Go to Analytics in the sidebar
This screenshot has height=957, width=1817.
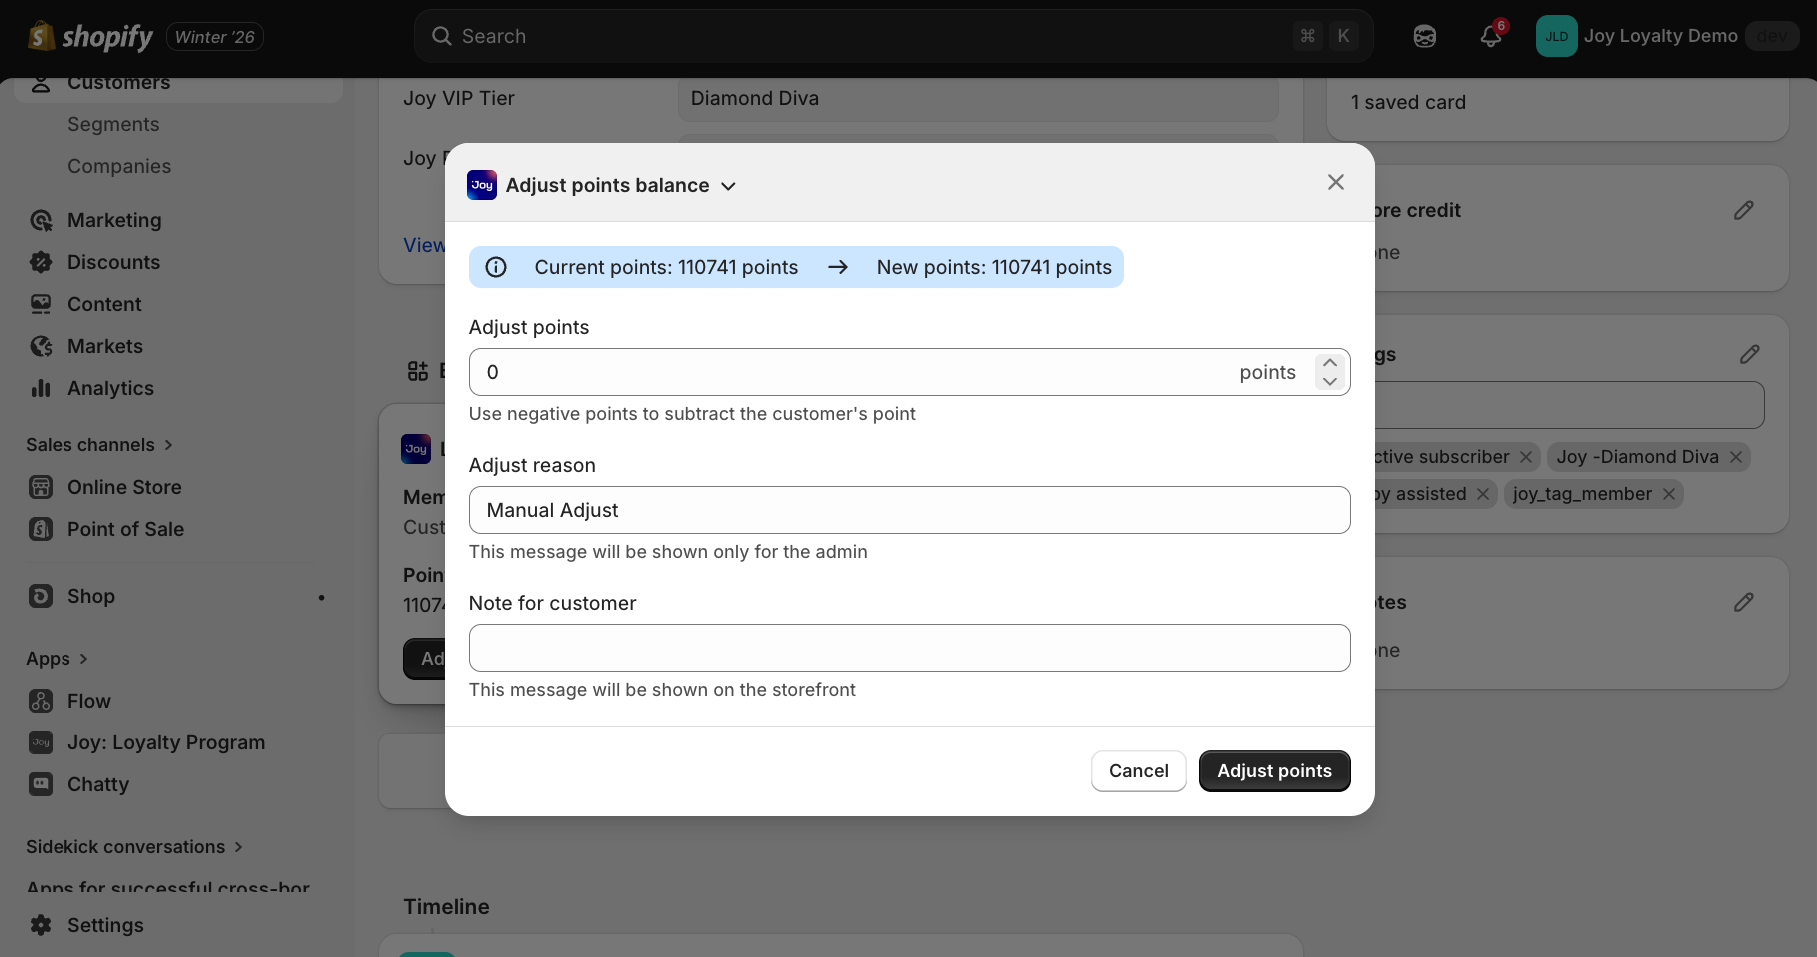[110, 388]
